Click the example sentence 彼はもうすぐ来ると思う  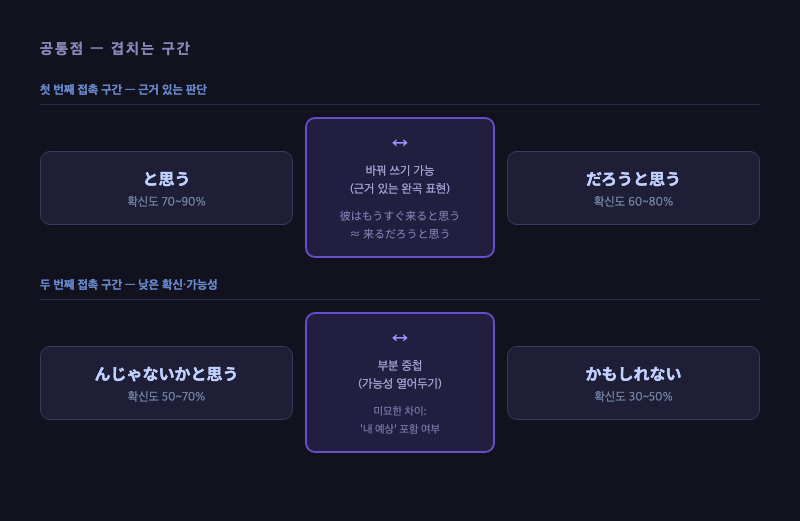[x=399, y=216]
